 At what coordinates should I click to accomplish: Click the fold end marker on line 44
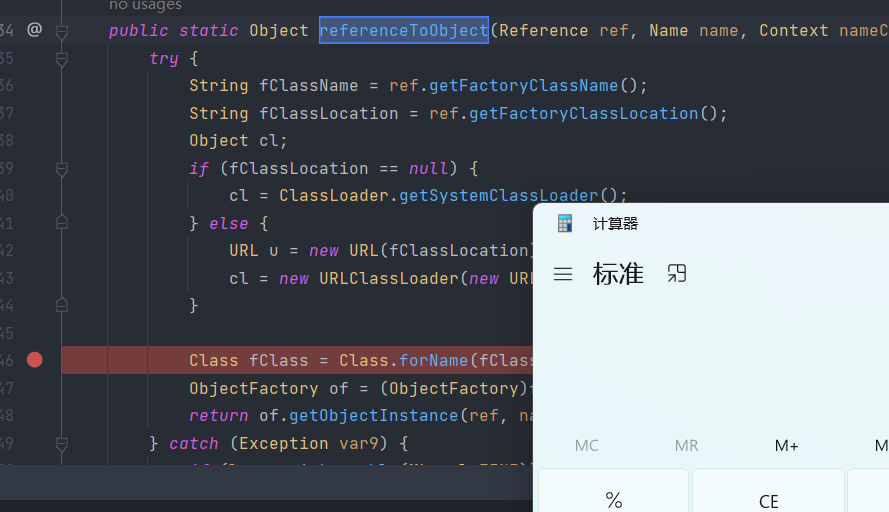(62, 304)
